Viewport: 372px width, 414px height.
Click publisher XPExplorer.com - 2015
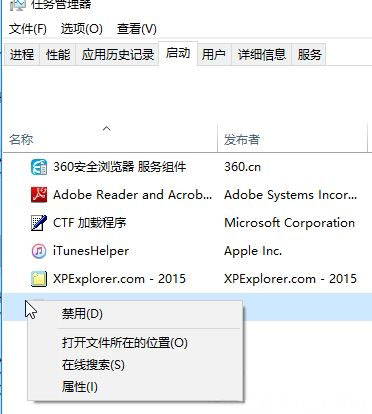pyautogui.click(x=290, y=279)
